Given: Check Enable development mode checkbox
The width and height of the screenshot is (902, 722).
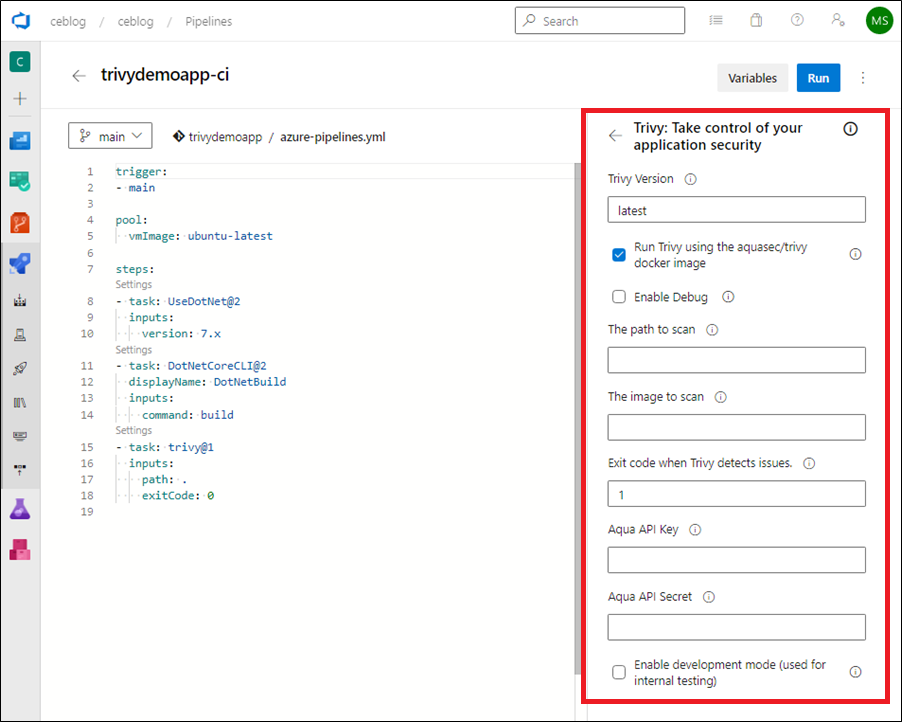Looking at the screenshot, I should (x=619, y=672).
